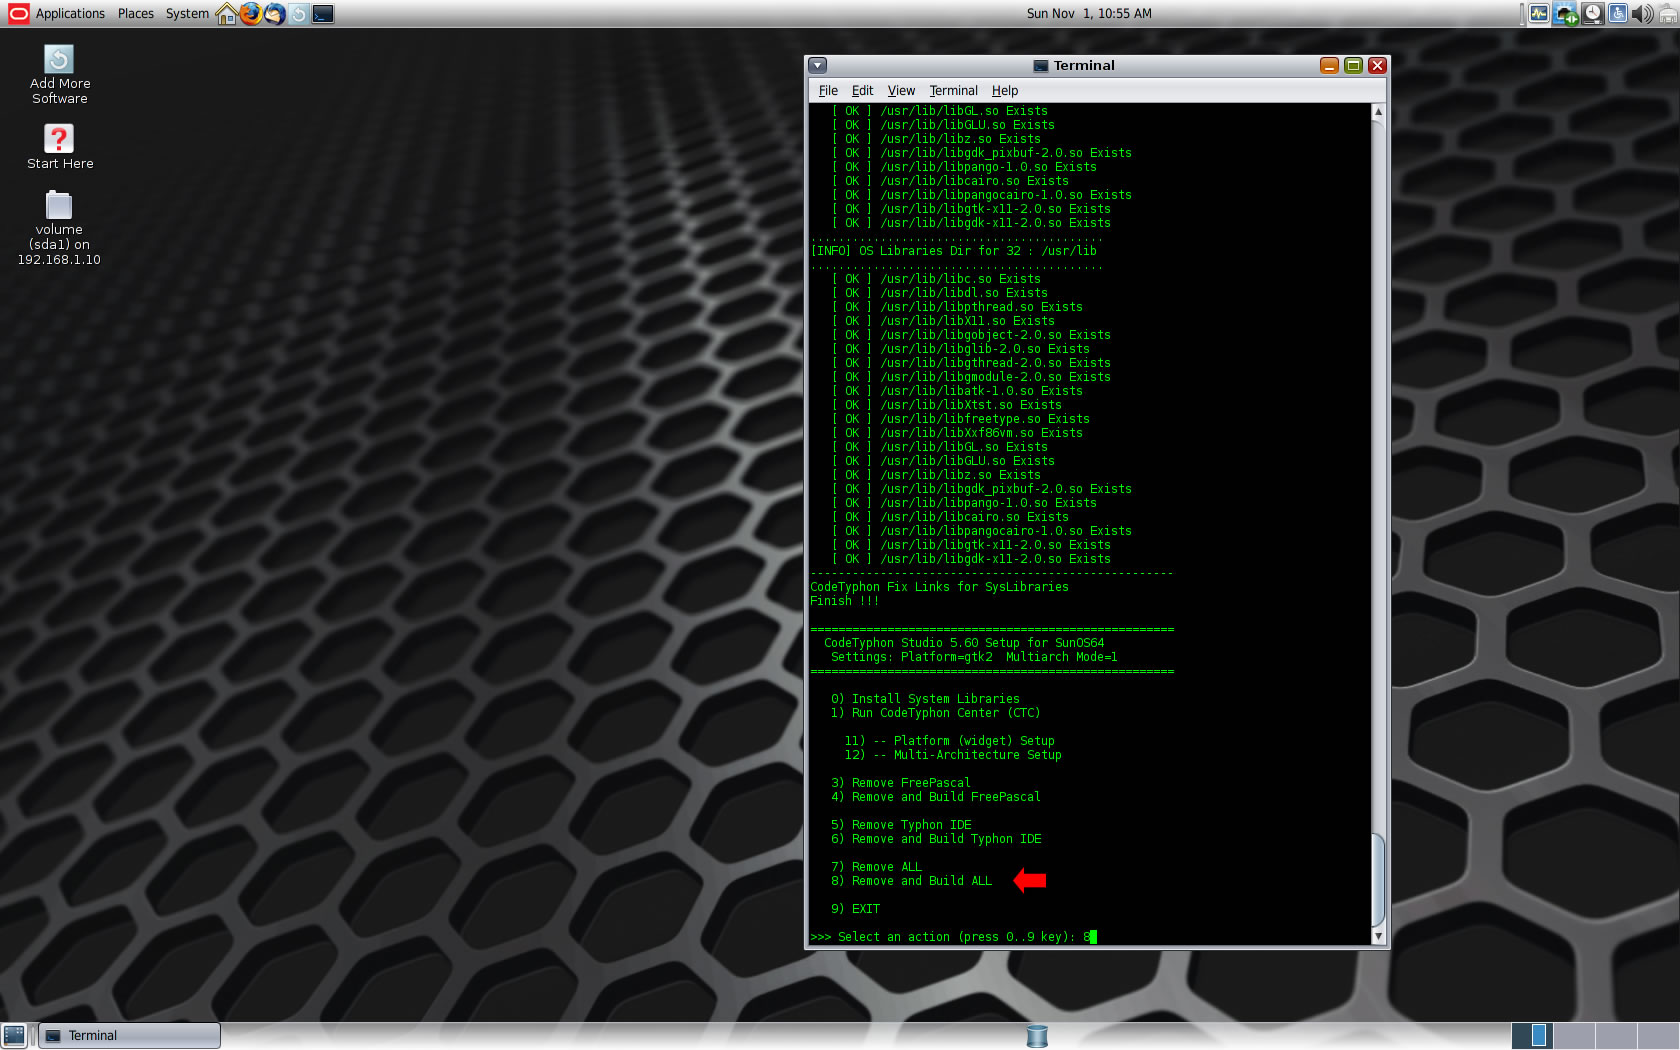Click the date and time clock

click(x=1089, y=13)
